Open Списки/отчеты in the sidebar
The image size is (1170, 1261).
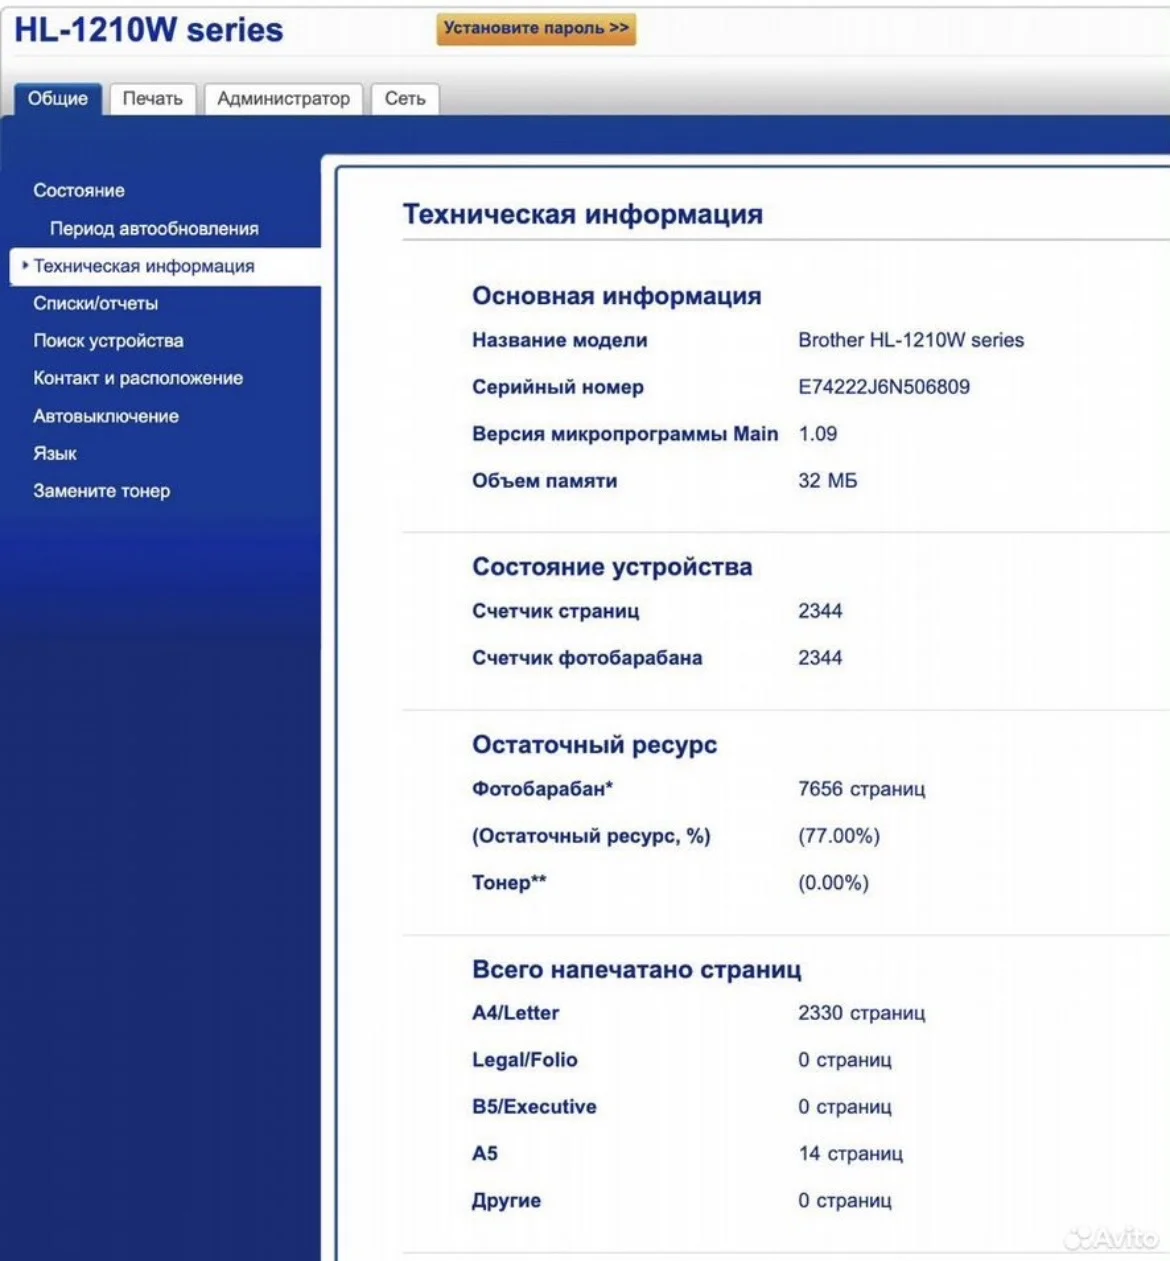[x=96, y=303]
